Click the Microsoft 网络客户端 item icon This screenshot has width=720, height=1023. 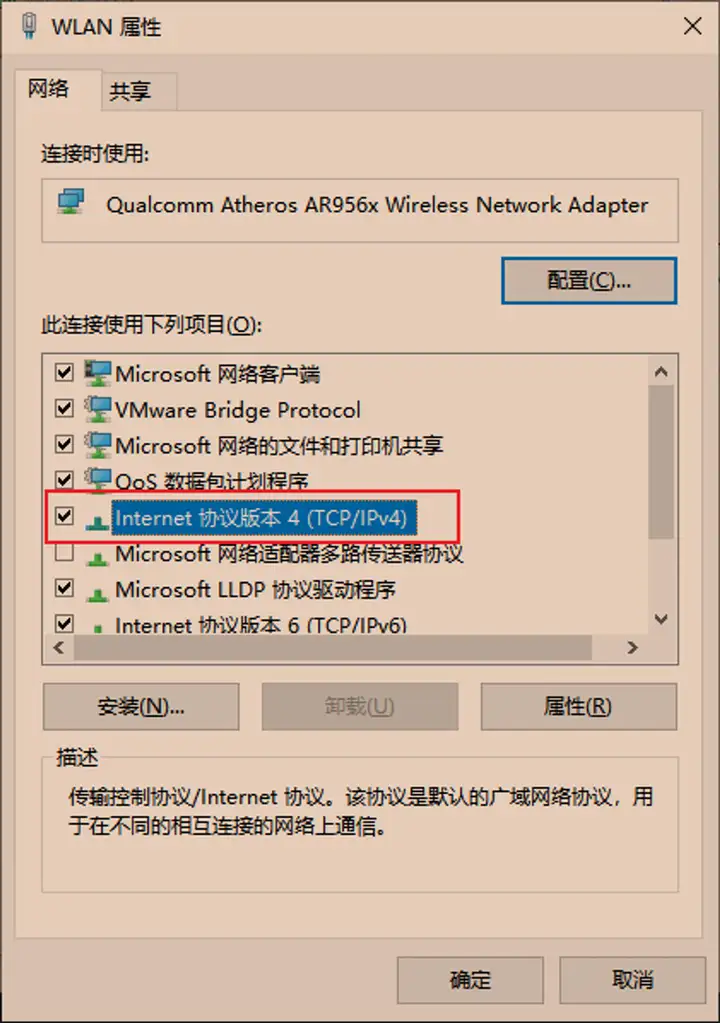[x=98, y=373]
